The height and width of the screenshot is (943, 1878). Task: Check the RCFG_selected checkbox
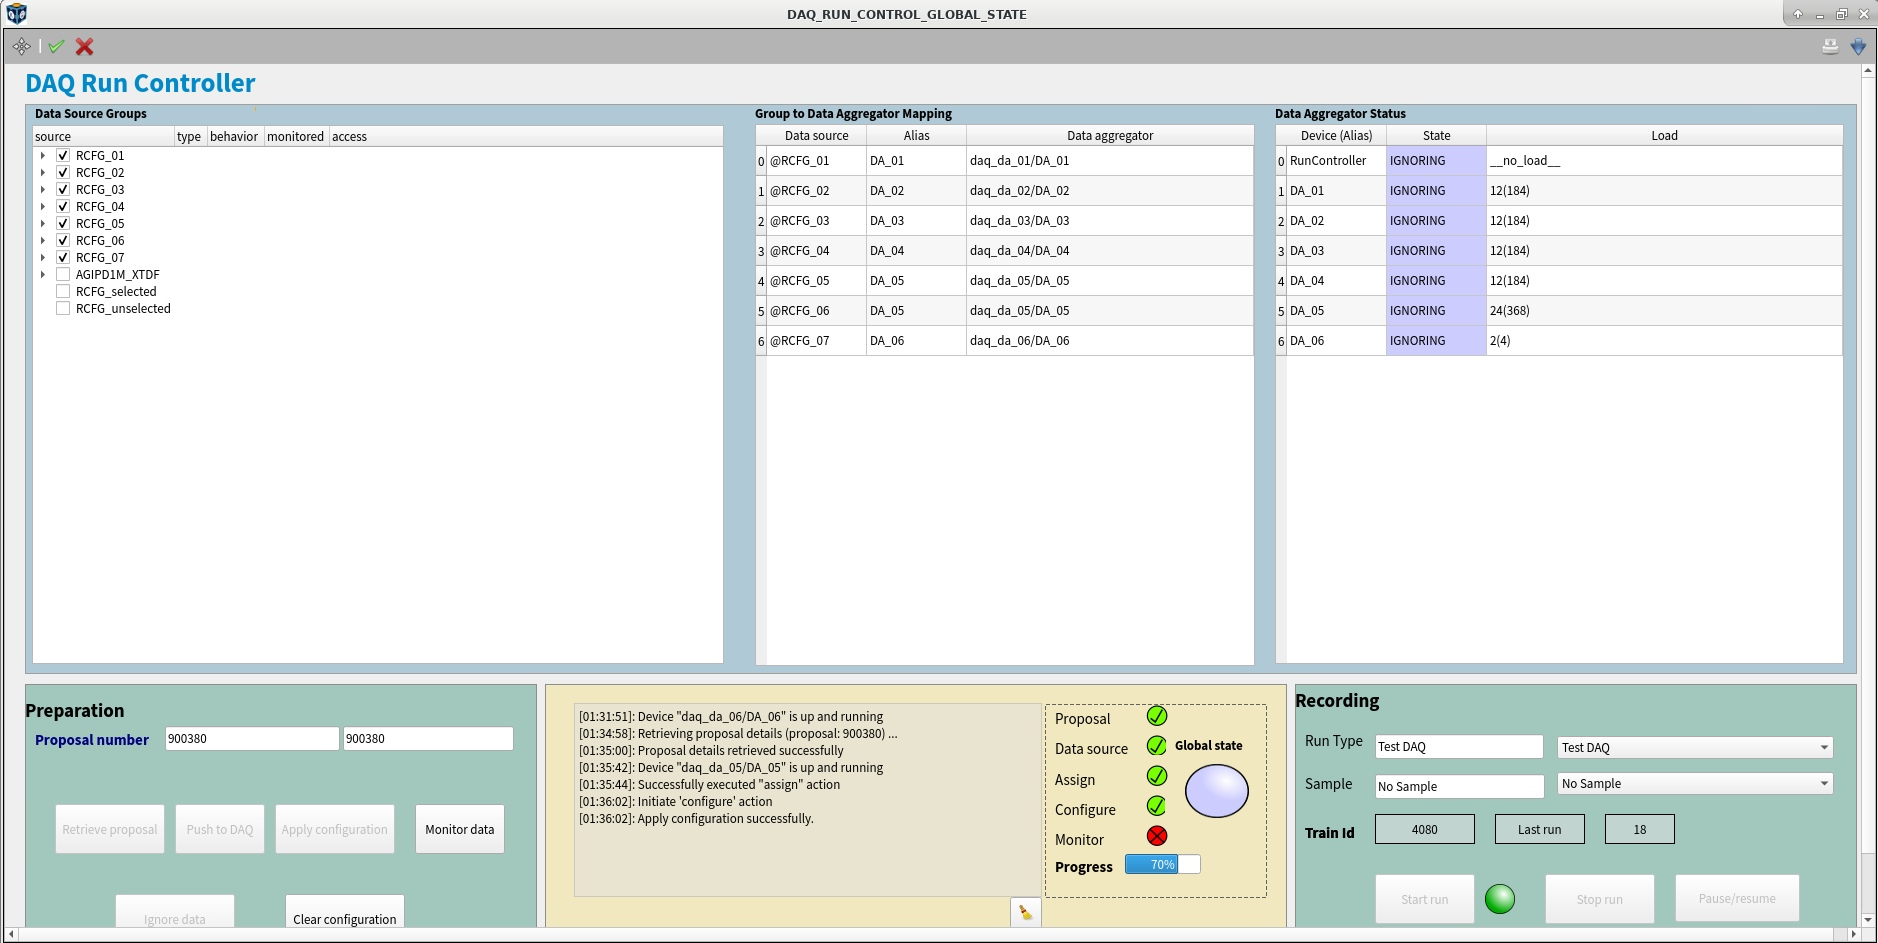62,291
